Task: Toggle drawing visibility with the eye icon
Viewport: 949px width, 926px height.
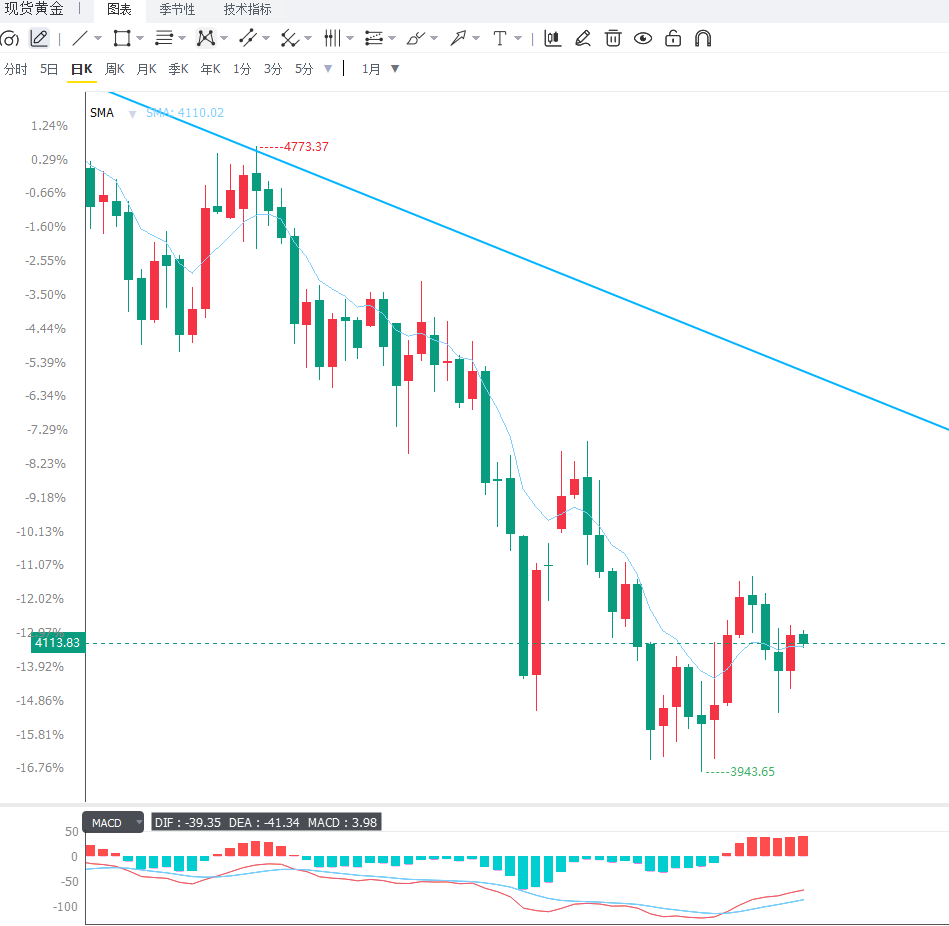Action: pos(643,39)
